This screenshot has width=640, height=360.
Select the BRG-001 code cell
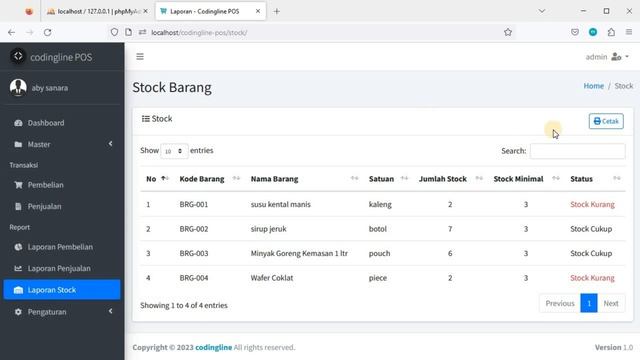click(x=194, y=204)
